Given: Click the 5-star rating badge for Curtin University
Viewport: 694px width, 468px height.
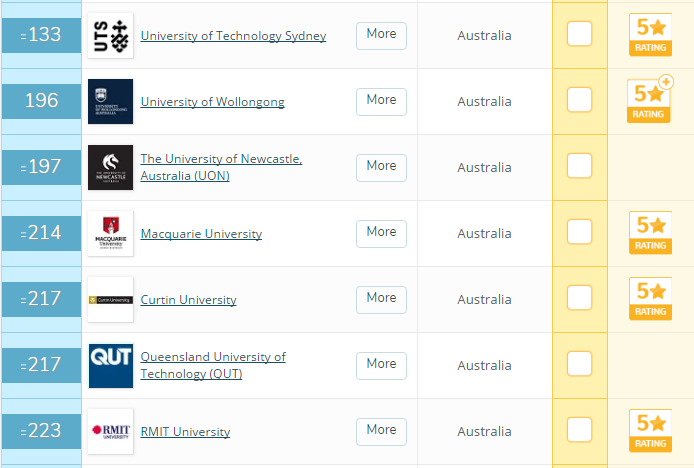Looking at the screenshot, I should (x=650, y=299).
